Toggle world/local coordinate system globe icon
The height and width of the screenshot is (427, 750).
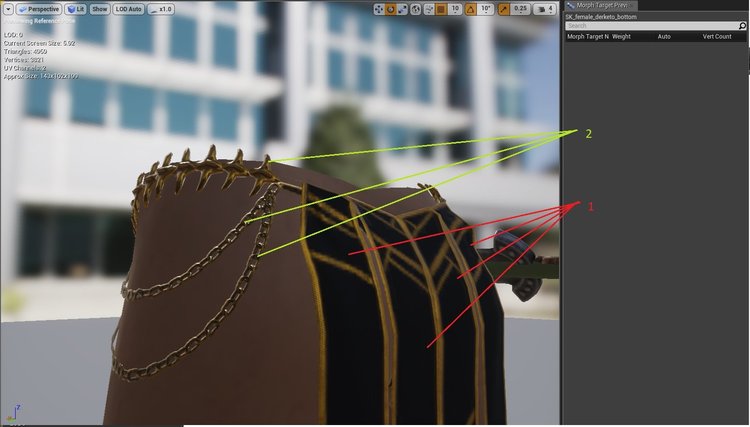(416, 9)
